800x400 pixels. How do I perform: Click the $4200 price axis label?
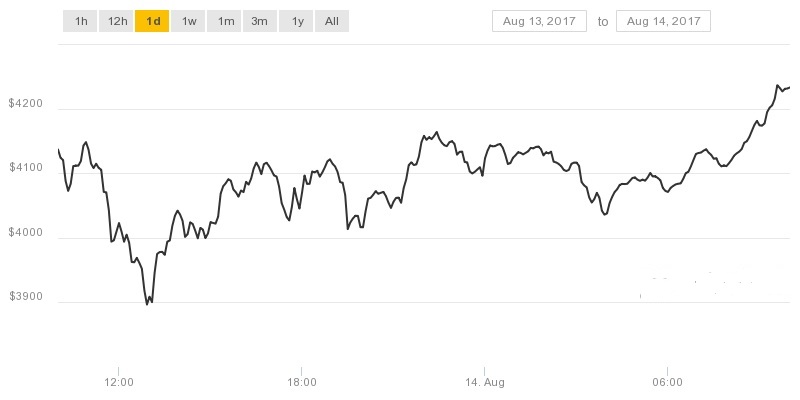[x=26, y=104]
